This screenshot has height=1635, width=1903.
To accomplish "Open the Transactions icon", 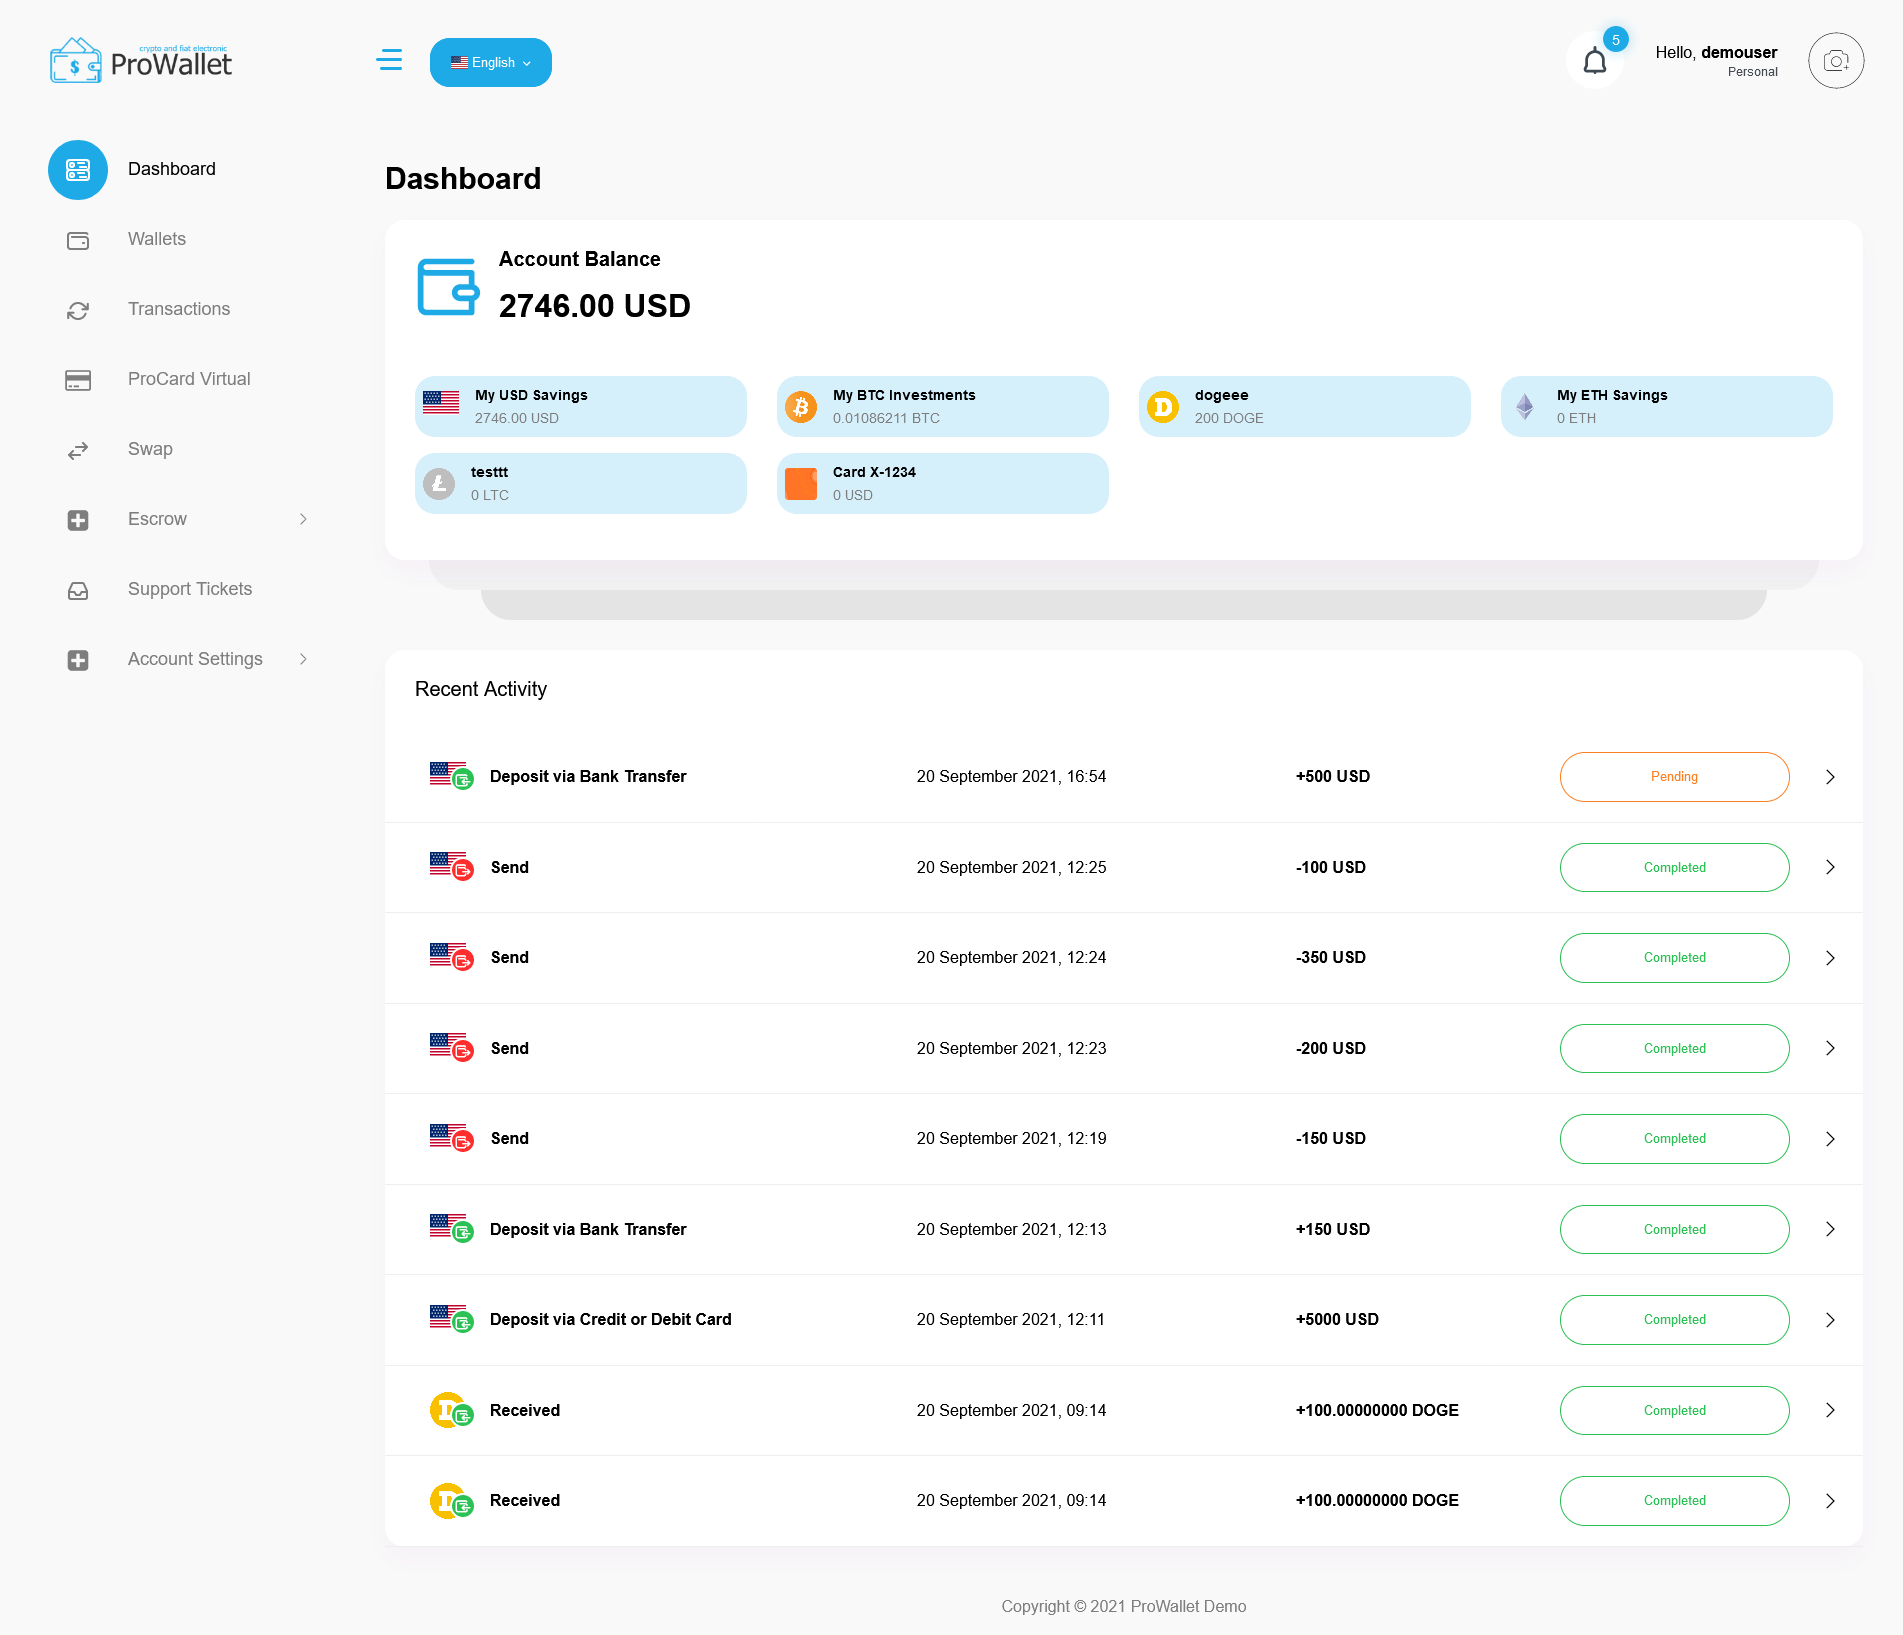I will (77, 310).
